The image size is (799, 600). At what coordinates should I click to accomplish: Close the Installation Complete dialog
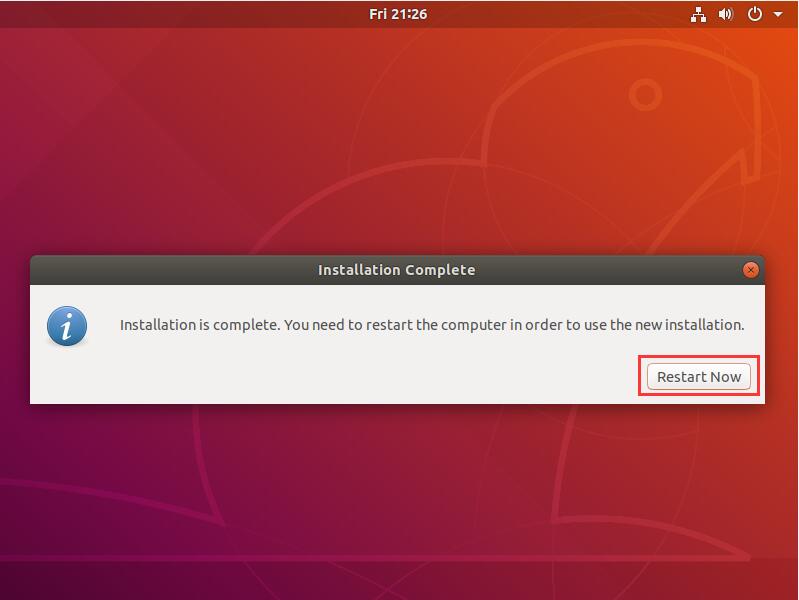point(750,270)
